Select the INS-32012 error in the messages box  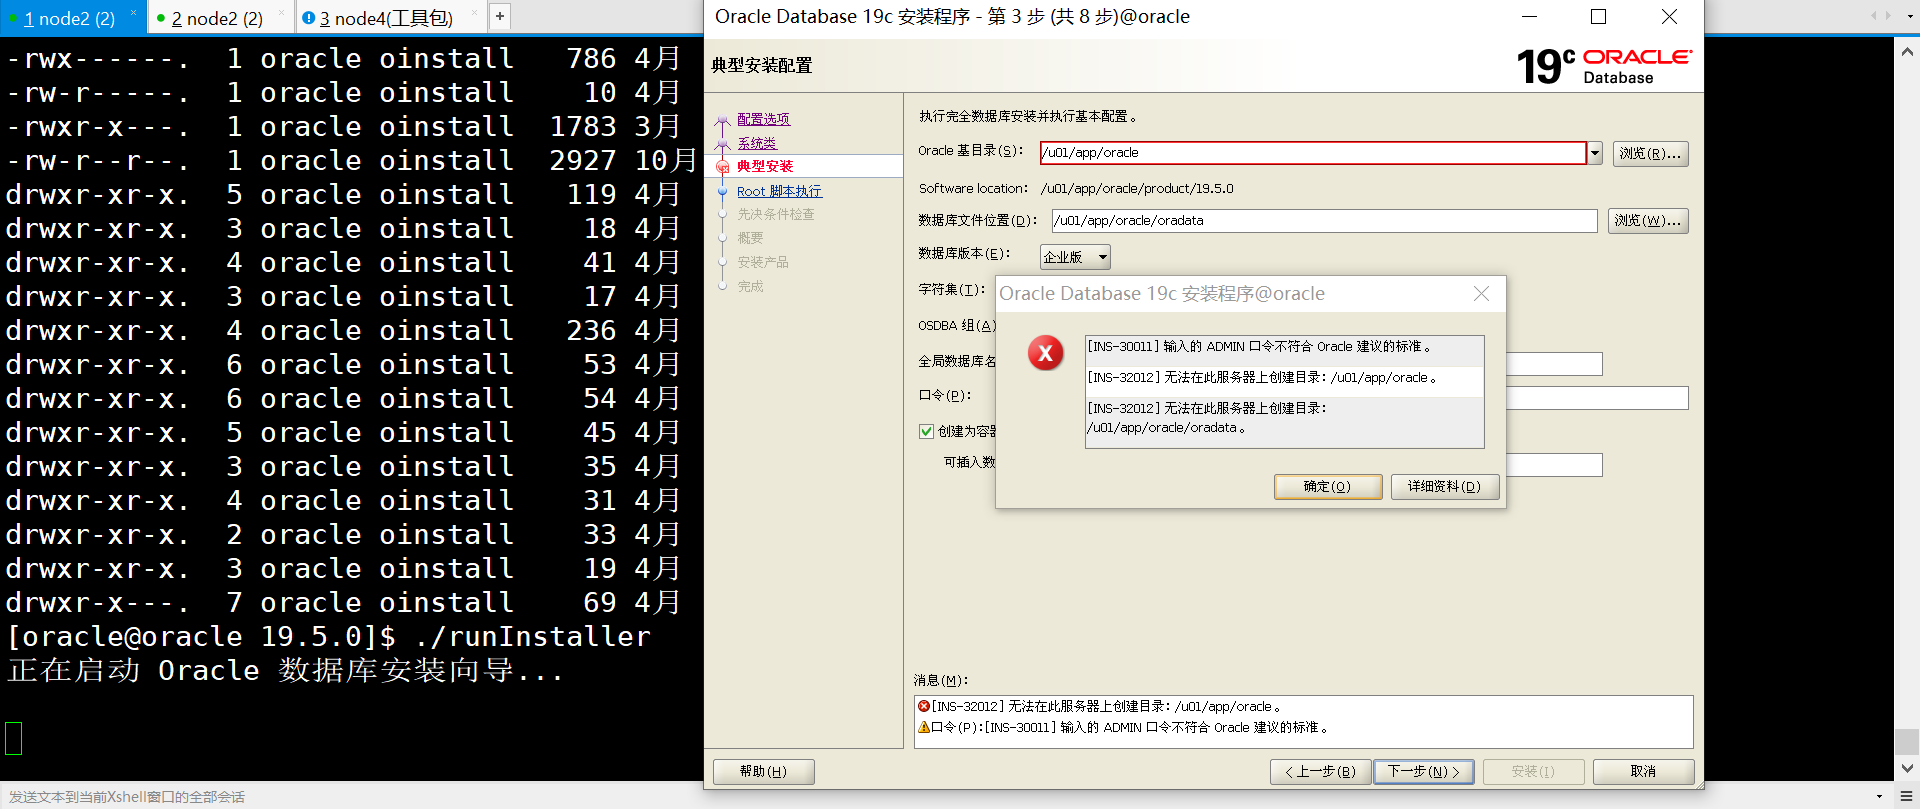[x=1099, y=706]
